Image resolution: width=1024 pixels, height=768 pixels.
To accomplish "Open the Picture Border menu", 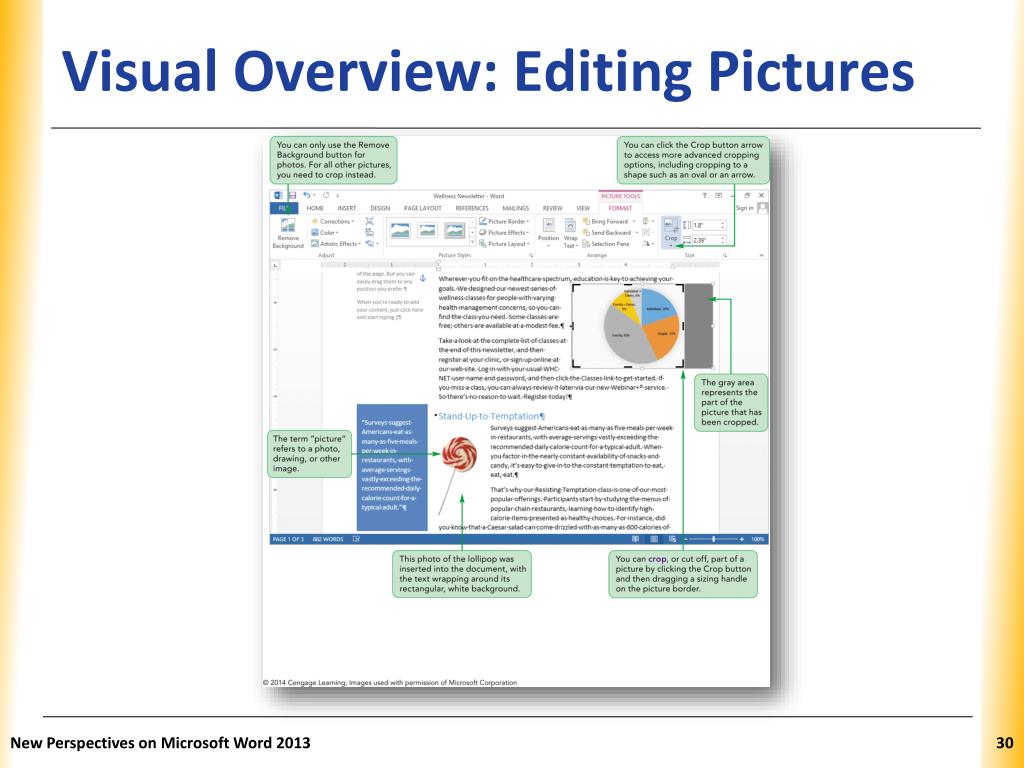I will (x=504, y=221).
